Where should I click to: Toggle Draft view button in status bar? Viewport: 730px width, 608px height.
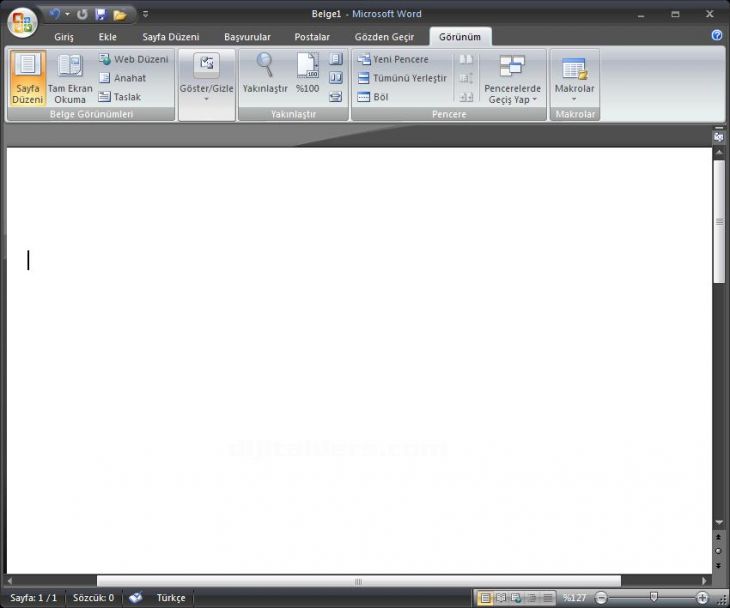[548, 598]
